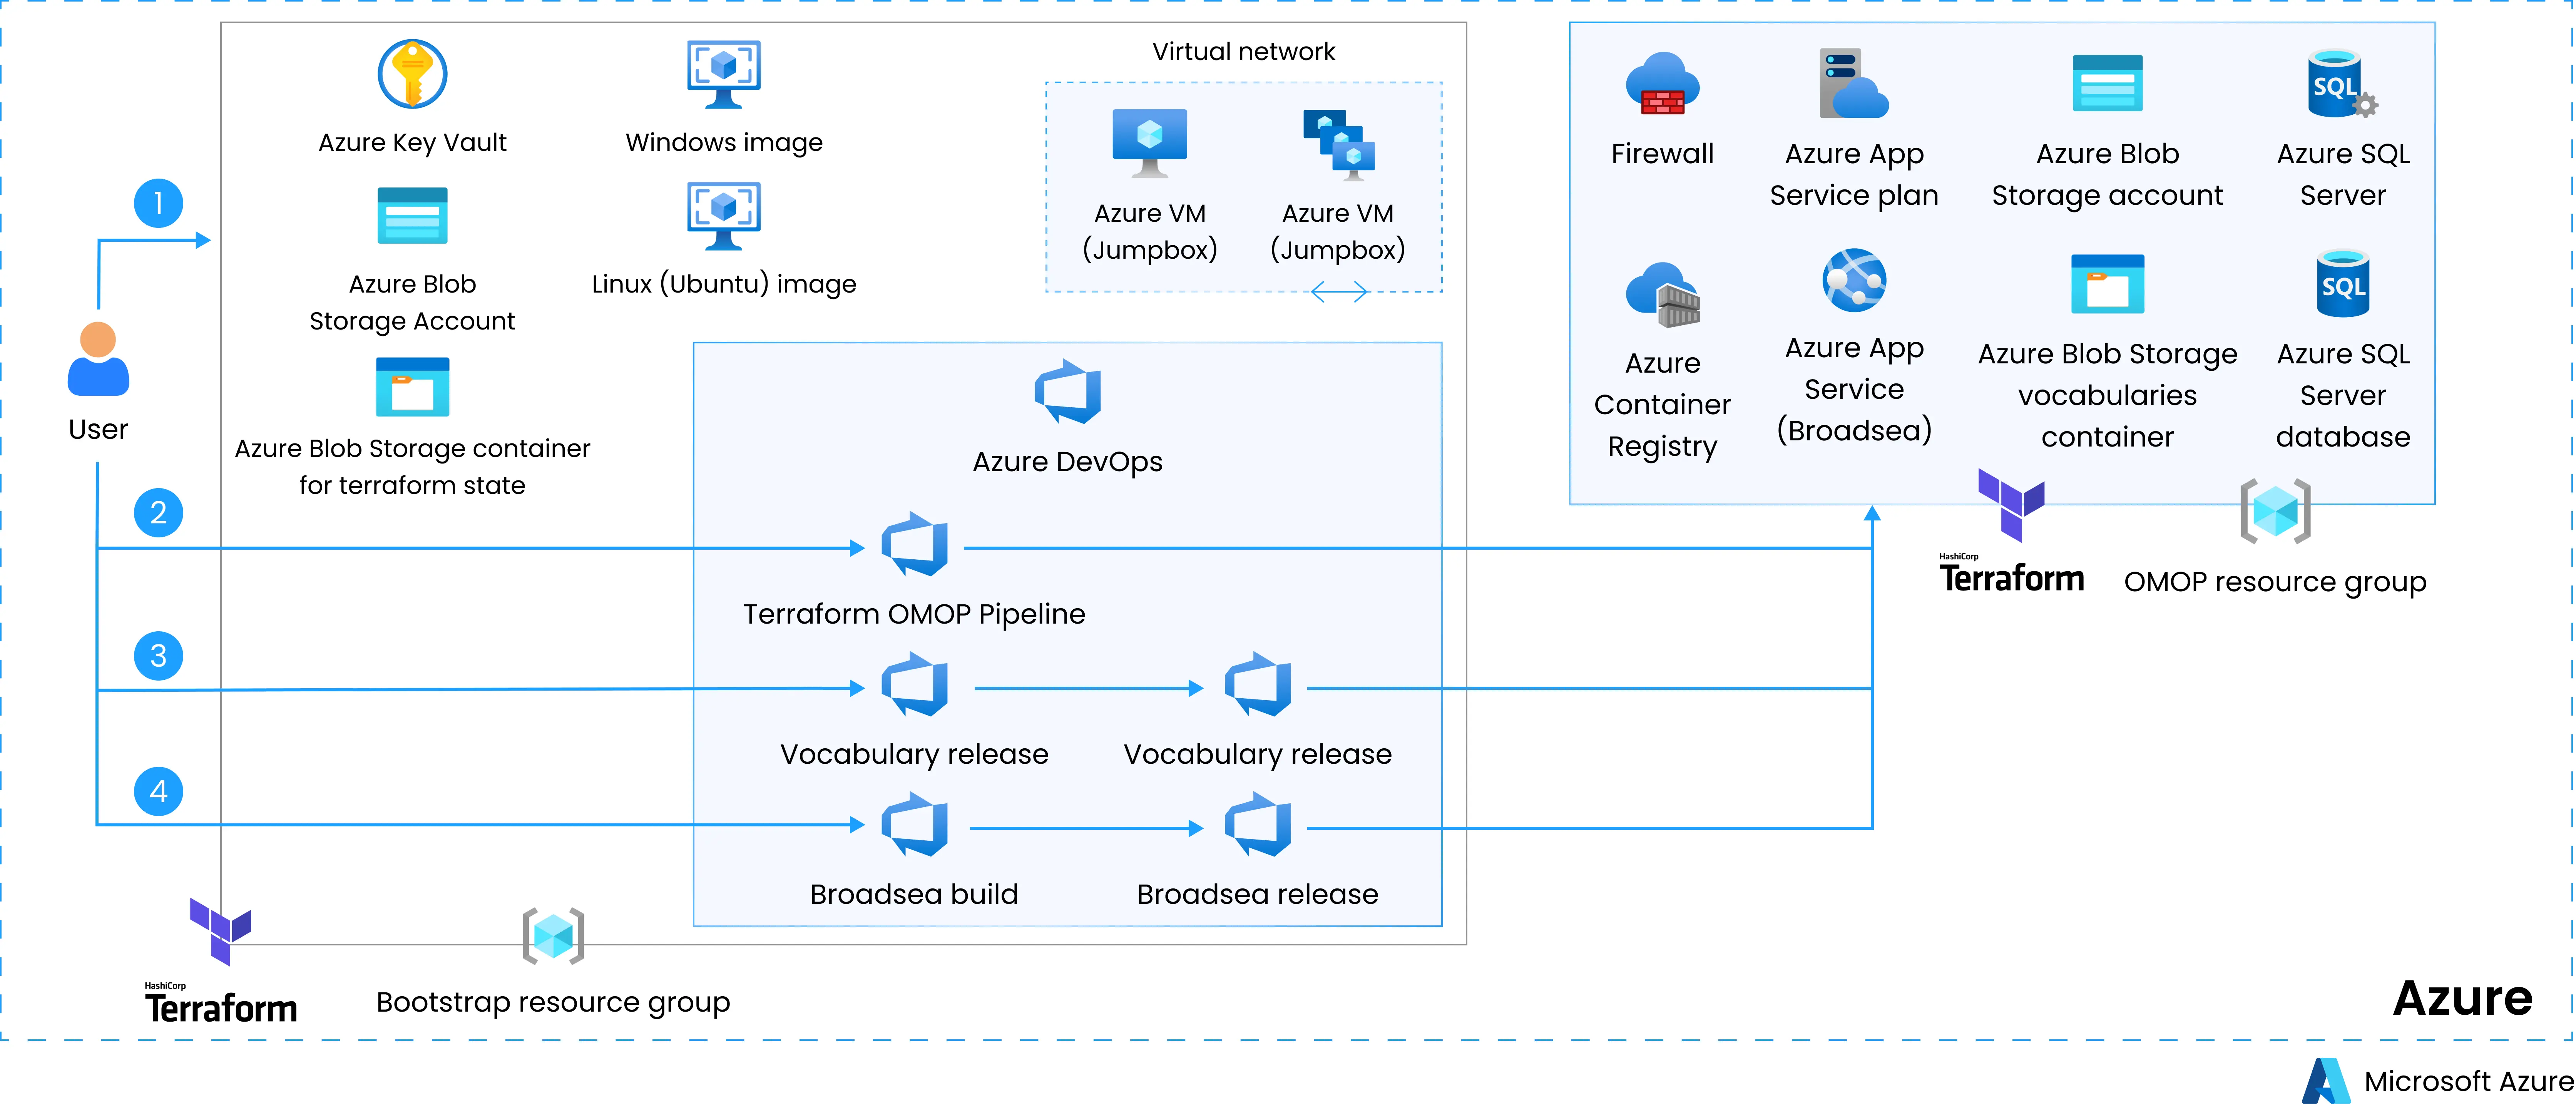
Task: Click the multi-VM Azure Jumpbox icon
Action: (1339, 145)
